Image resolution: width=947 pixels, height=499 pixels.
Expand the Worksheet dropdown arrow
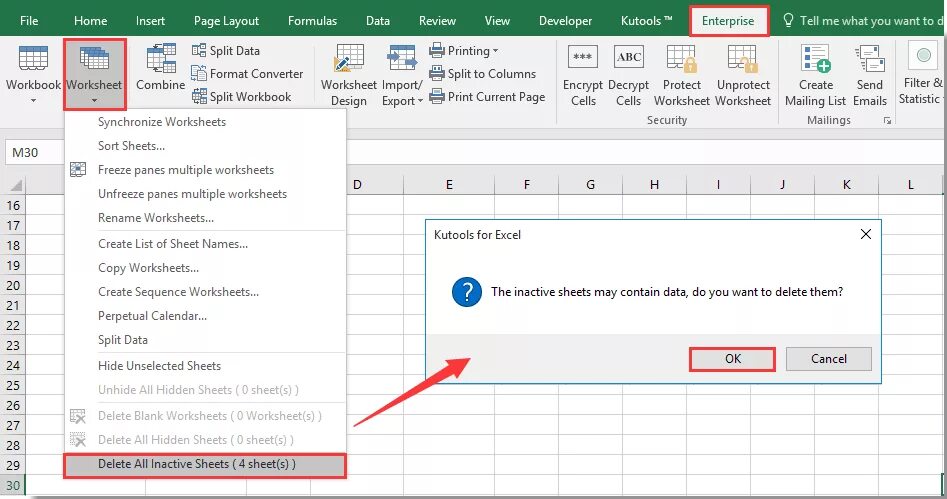94,100
